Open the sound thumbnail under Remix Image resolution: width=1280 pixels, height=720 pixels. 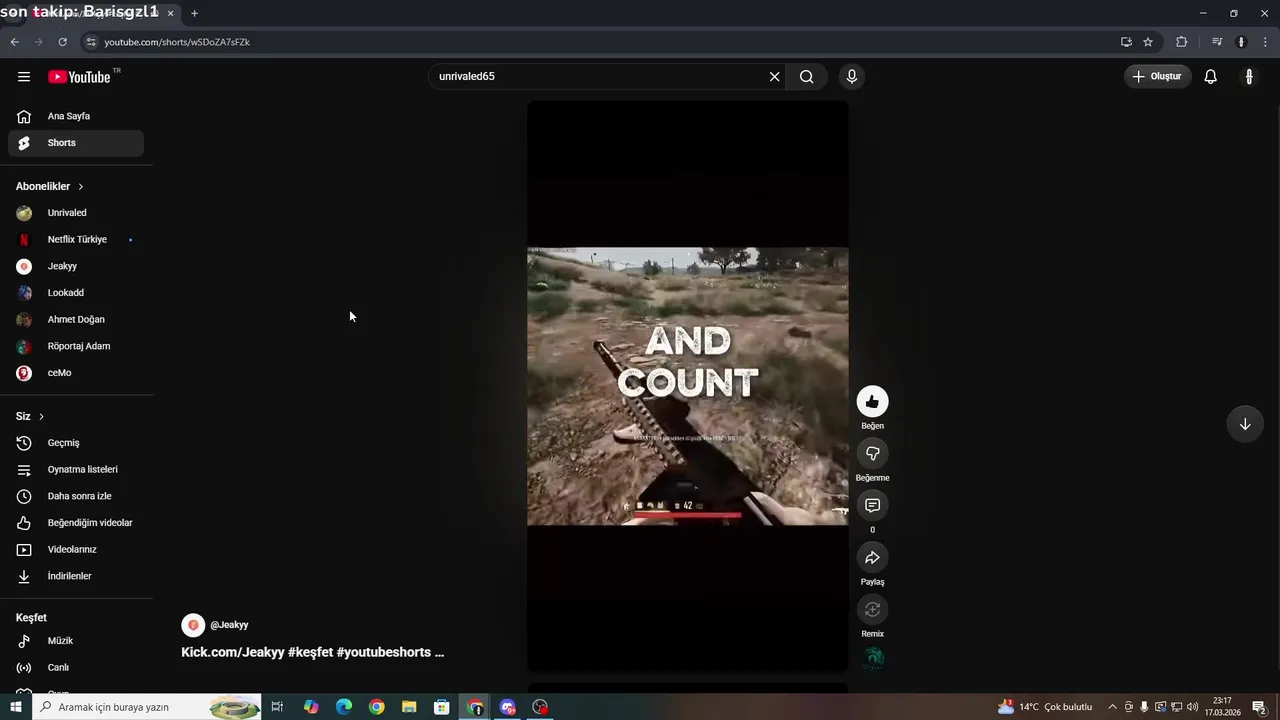click(874, 658)
